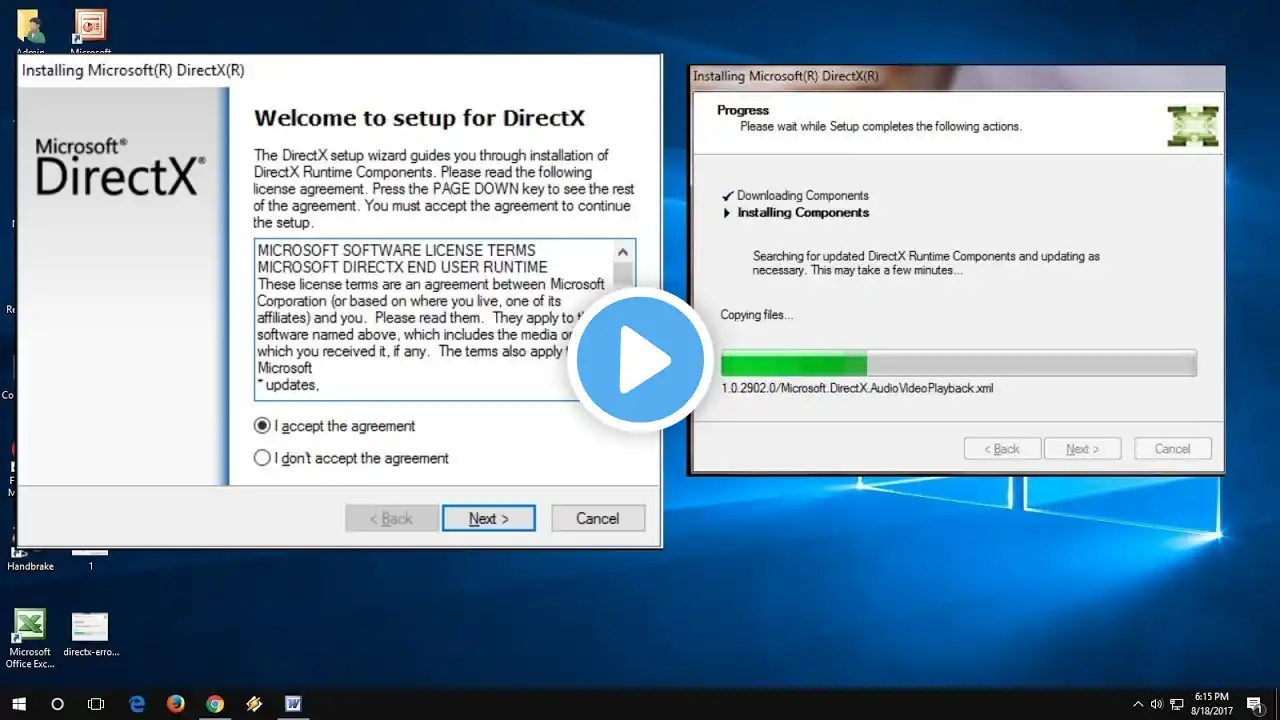
Task: Open the Windows Start menu
Action: [x=19, y=704]
